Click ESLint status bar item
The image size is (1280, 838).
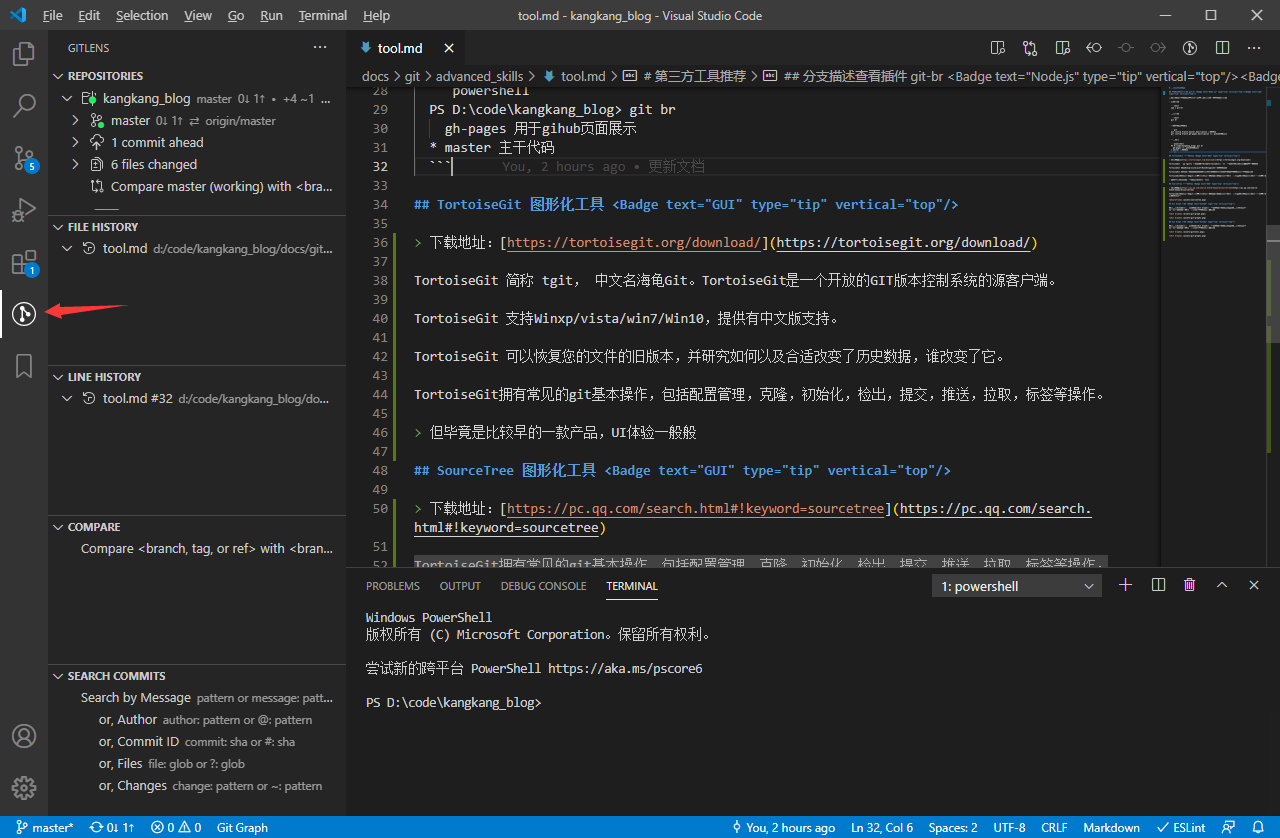(x=1180, y=827)
